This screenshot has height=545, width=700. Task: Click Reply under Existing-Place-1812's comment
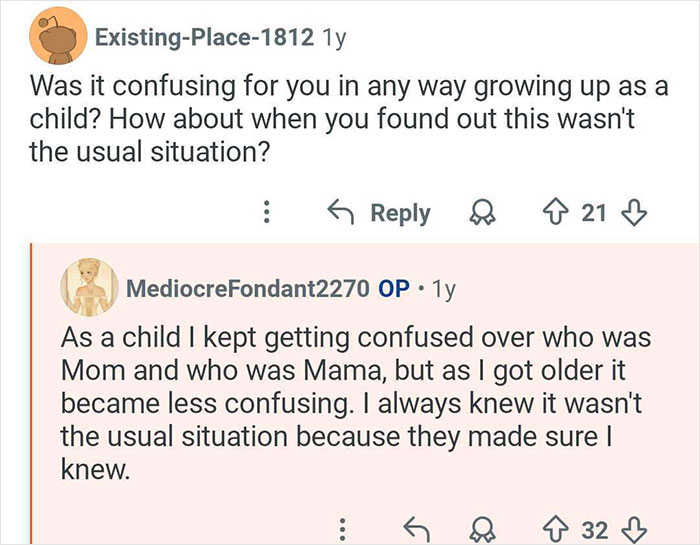click(378, 213)
